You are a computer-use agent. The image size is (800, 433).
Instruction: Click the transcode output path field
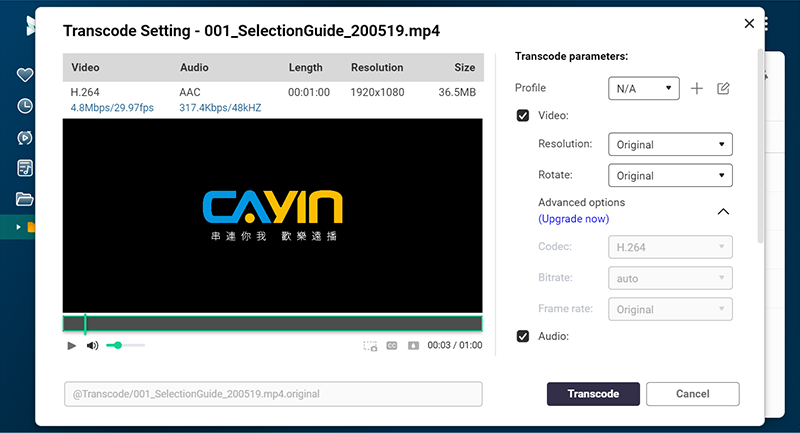(273, 394)
